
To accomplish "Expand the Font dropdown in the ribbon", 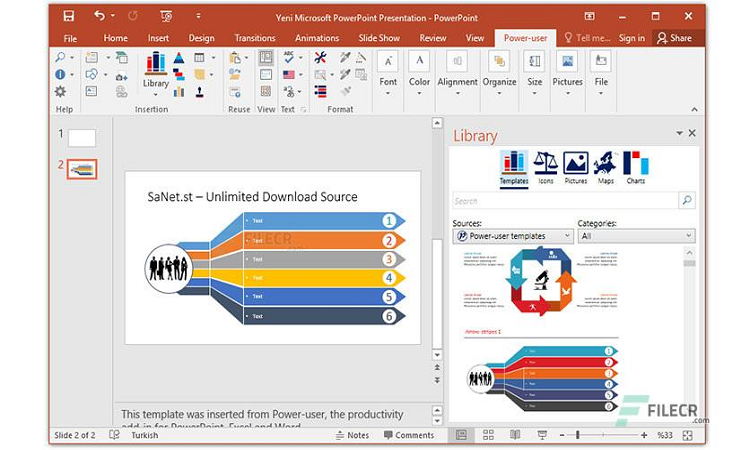I will click(388, 70).
